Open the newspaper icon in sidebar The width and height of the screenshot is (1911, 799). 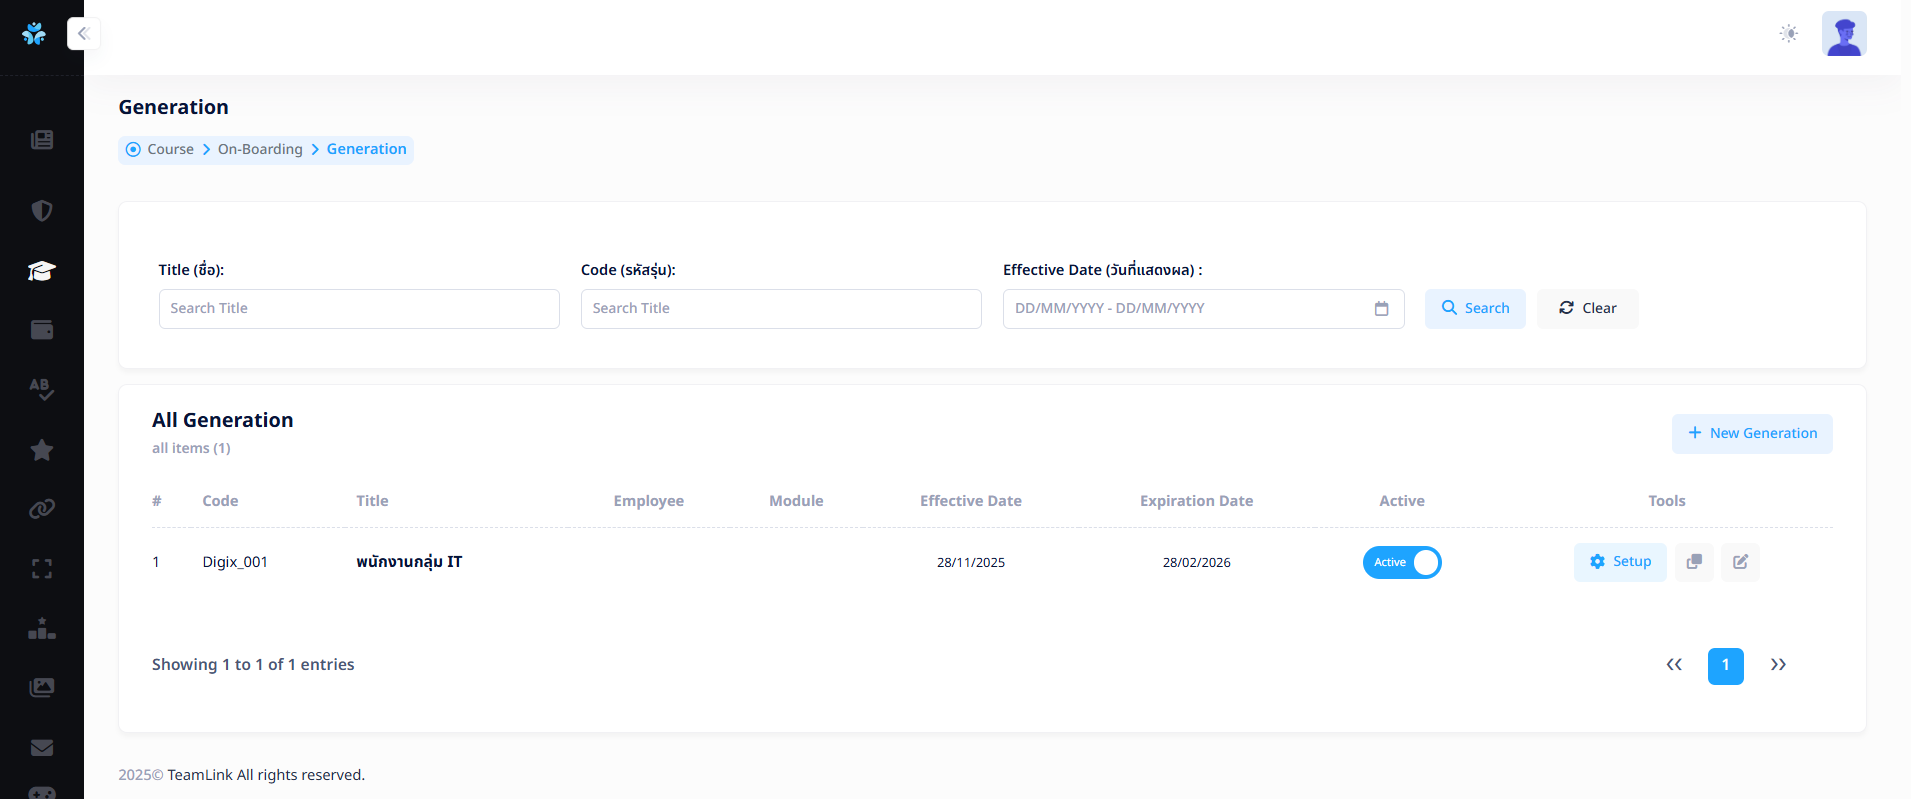click(41, 140)
